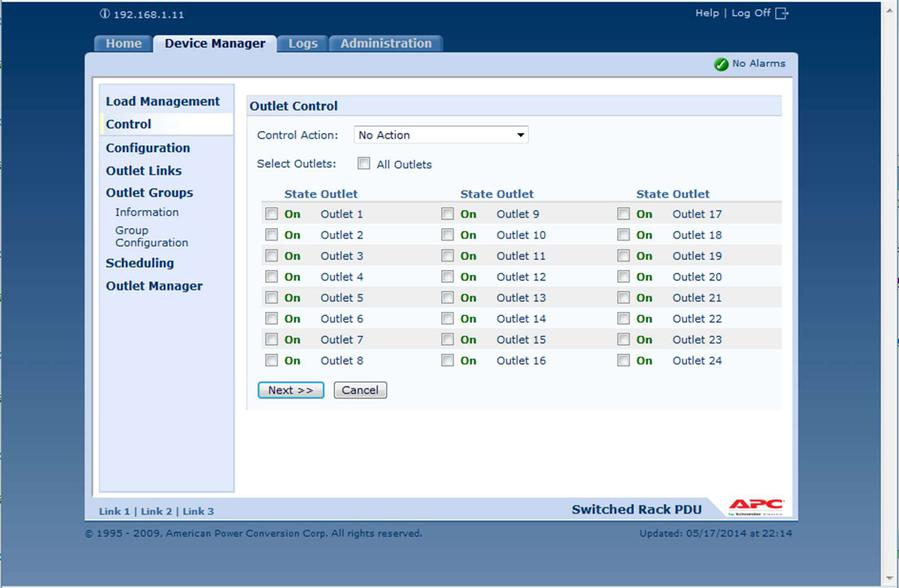Go to the Home tab
Viewport: 899px width, 588px height.
[x=124, y=44]
